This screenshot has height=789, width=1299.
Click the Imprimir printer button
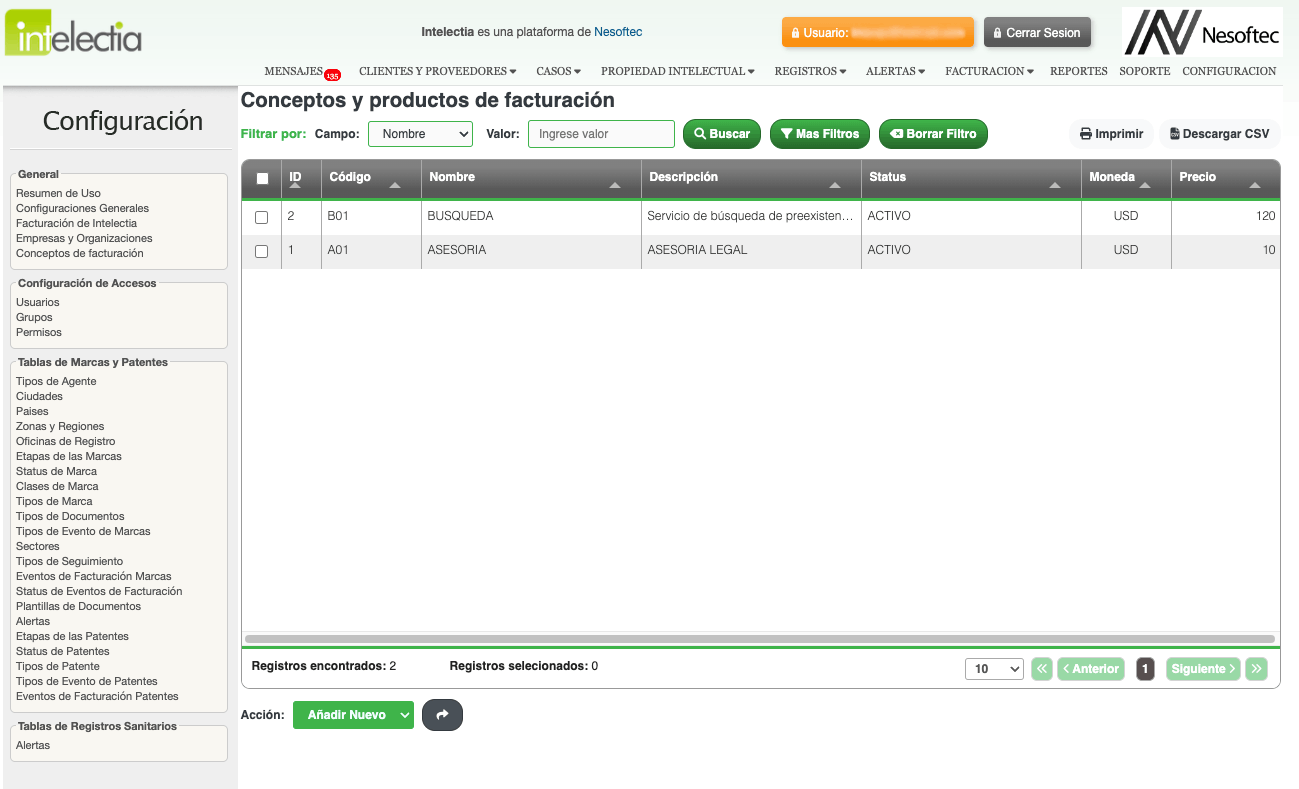[x=1111, y=134]
